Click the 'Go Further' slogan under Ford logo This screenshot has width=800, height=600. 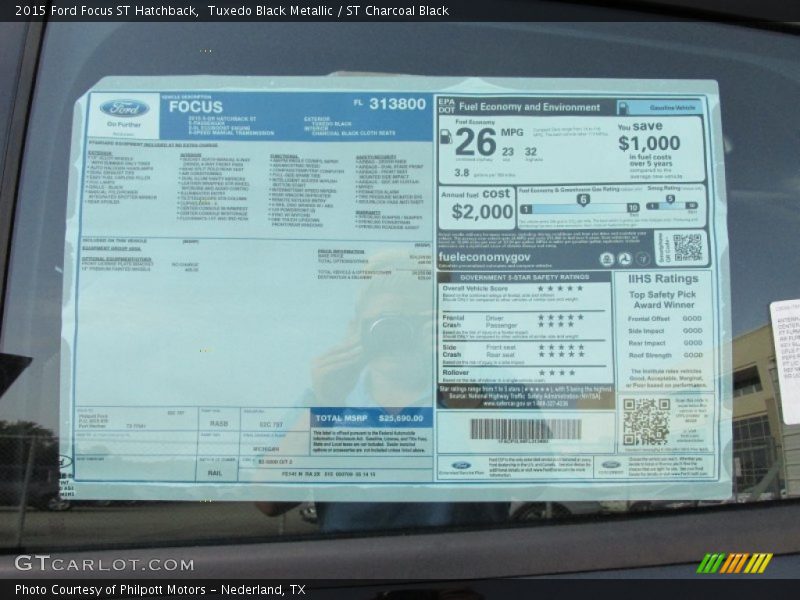coord(124,124)
